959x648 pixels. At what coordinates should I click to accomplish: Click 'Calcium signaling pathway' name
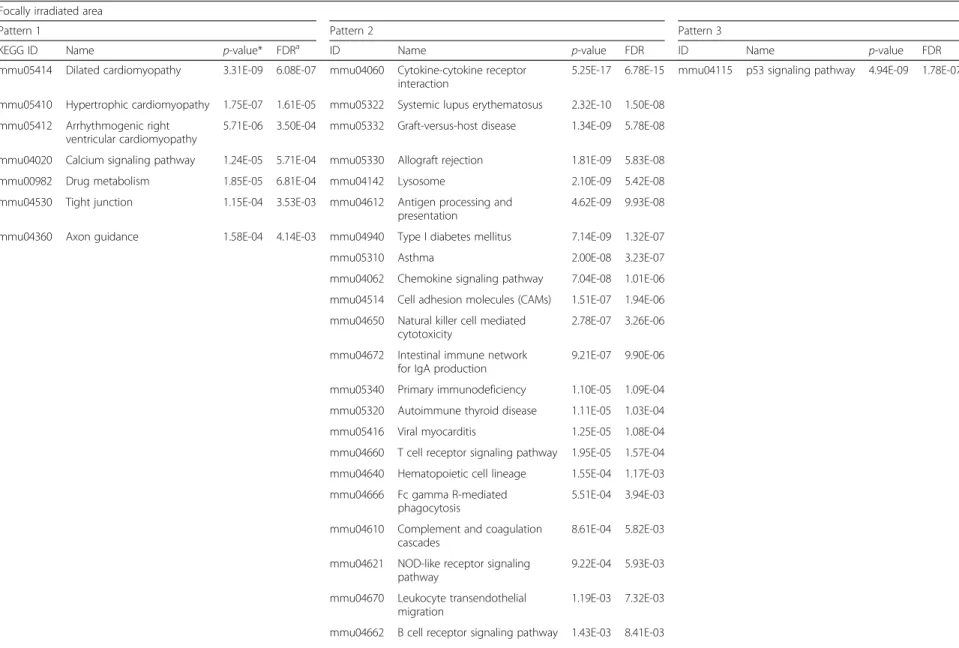click(x=130, y=160)
